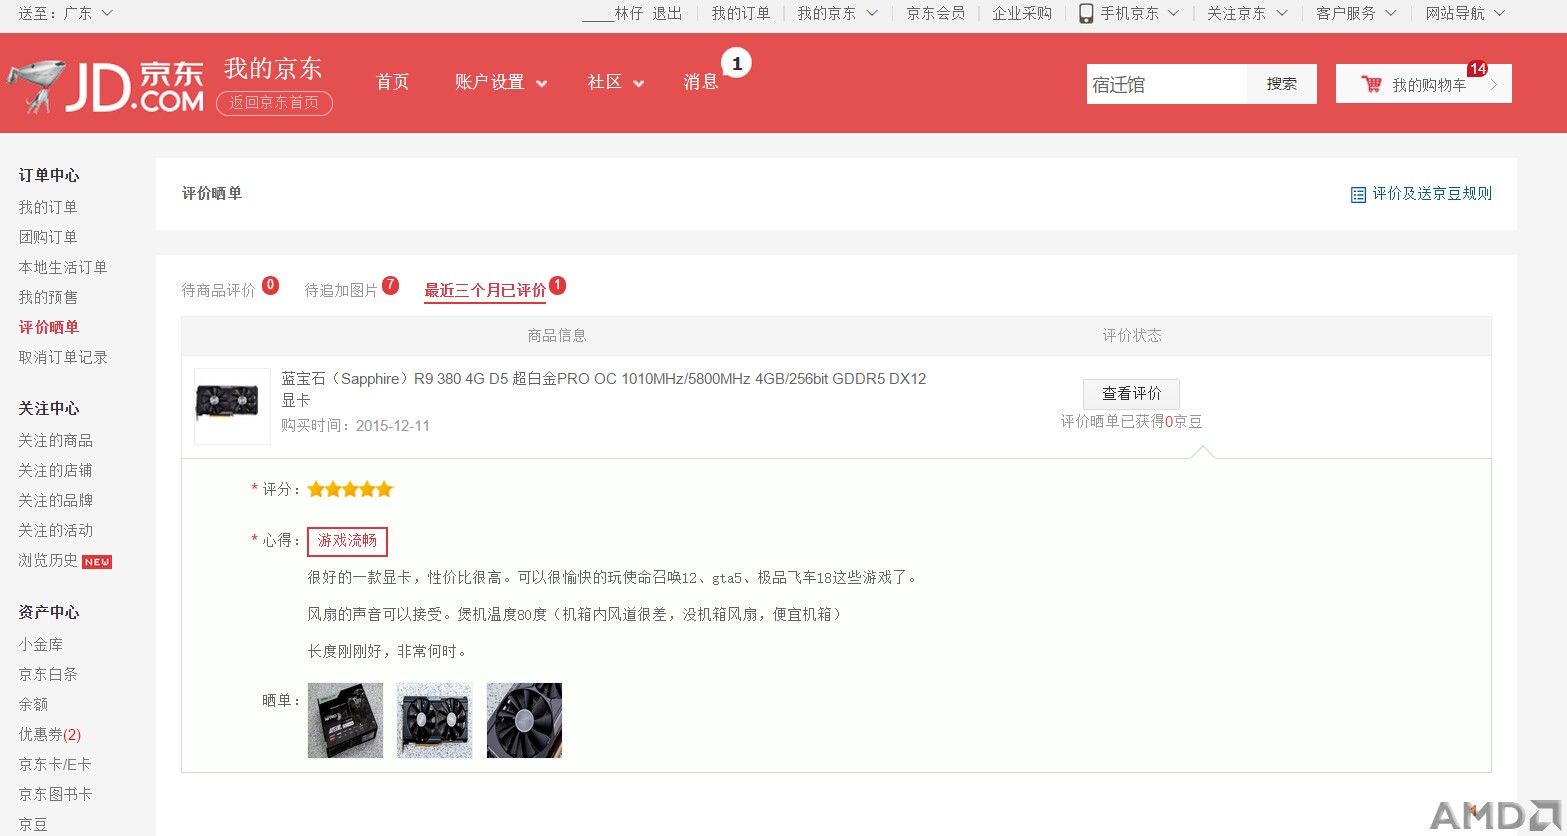Image resolution: width=1567 pixels, height=836 pixels.
Task: Go to 首页 in the red nav
Action: (392, 82)
